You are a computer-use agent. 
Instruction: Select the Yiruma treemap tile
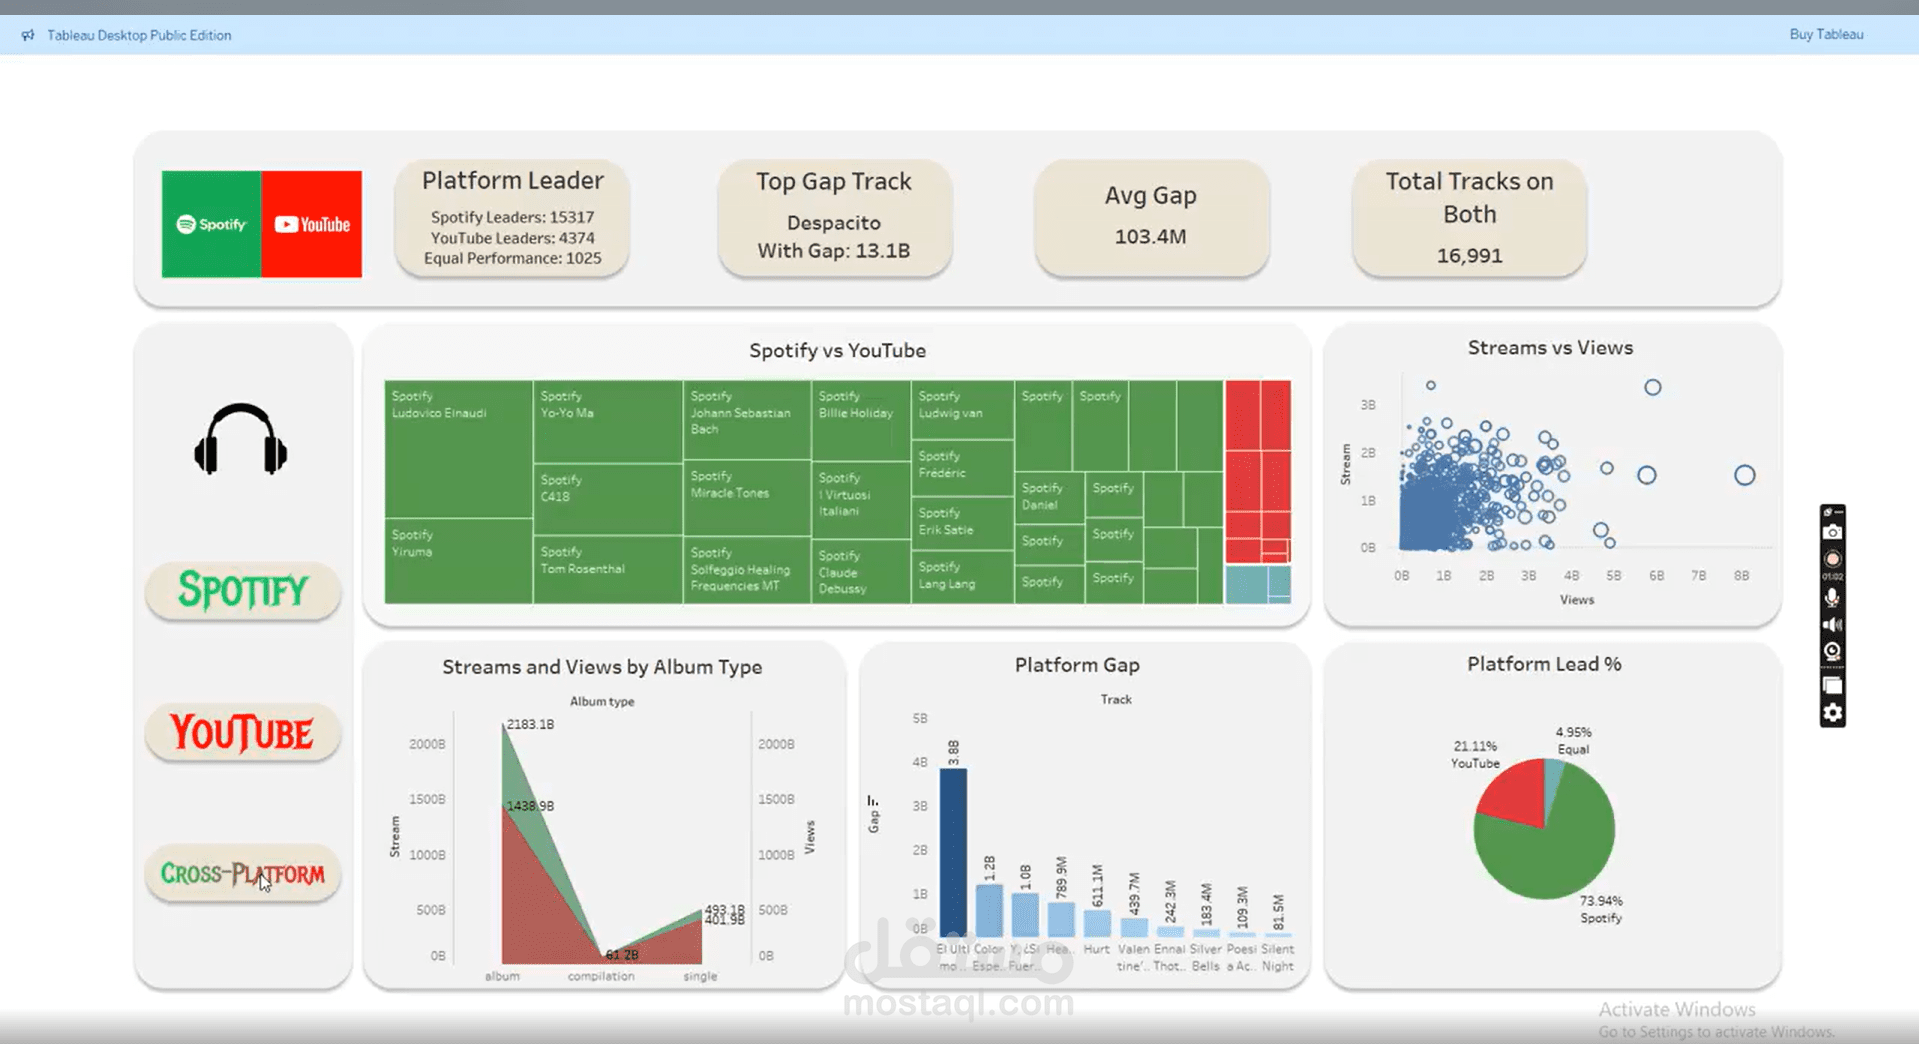coord(458,561)
